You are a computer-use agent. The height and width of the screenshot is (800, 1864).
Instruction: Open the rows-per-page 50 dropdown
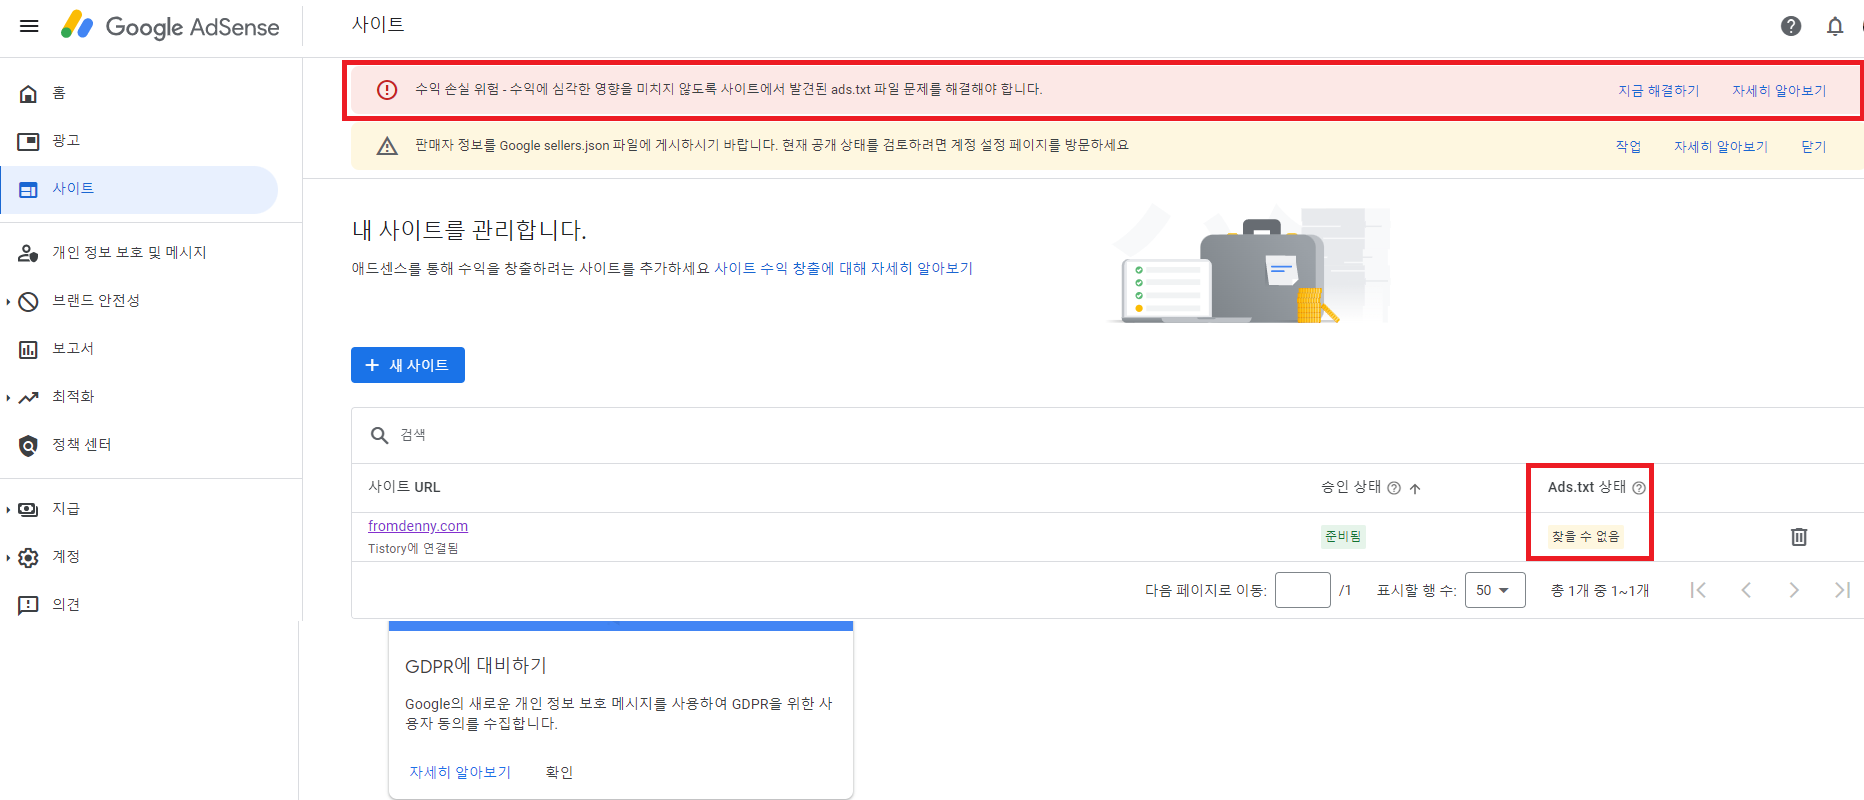pyautogui.click(x=1494, y=590)
